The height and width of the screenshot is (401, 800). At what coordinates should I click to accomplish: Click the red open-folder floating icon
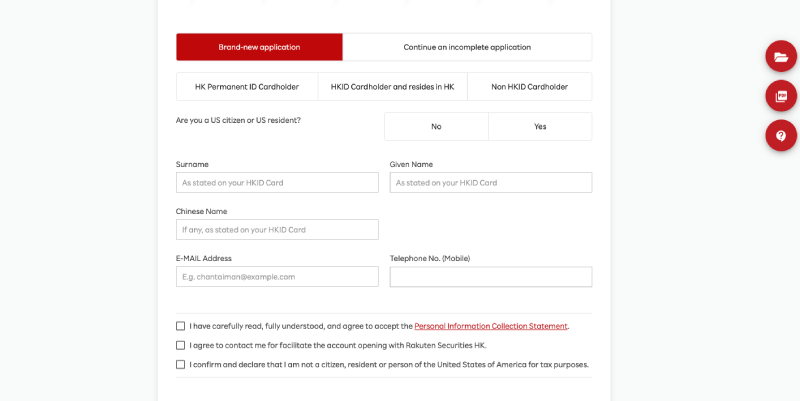click(x=781, y=56)
